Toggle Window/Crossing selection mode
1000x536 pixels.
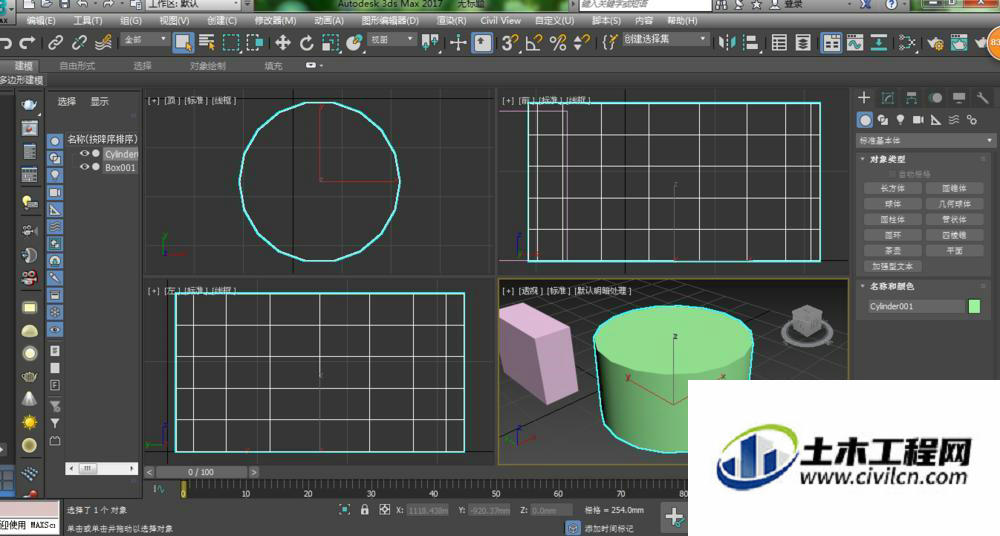point(255,43)
